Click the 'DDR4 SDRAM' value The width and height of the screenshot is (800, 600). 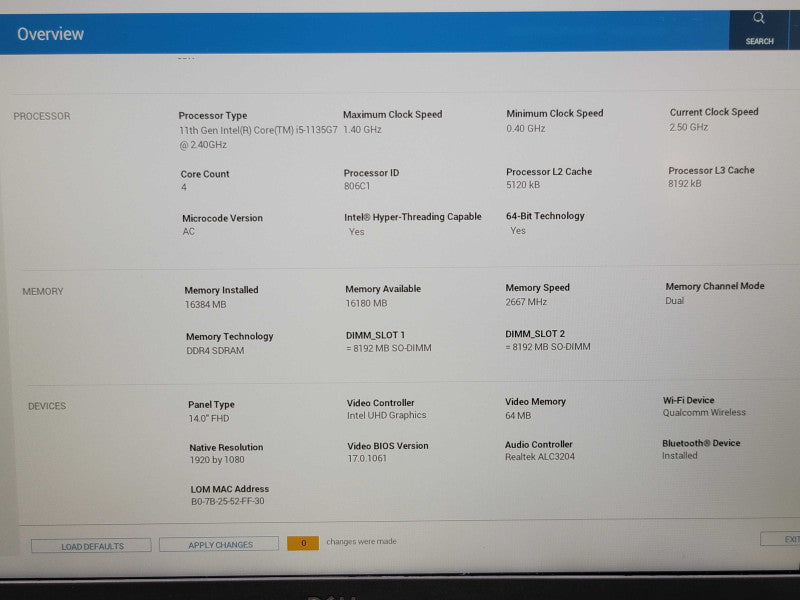(x=215, y=351)
